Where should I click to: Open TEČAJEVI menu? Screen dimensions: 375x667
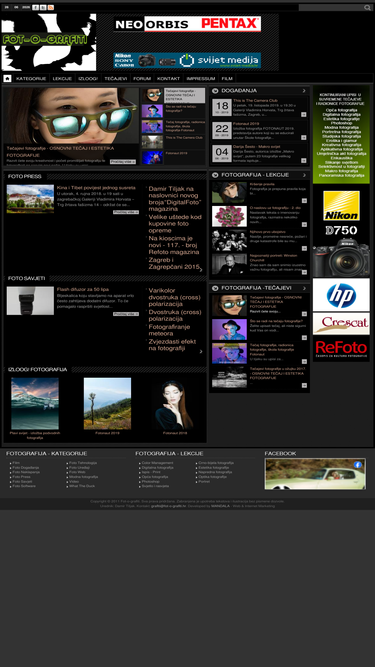[116, 79]
